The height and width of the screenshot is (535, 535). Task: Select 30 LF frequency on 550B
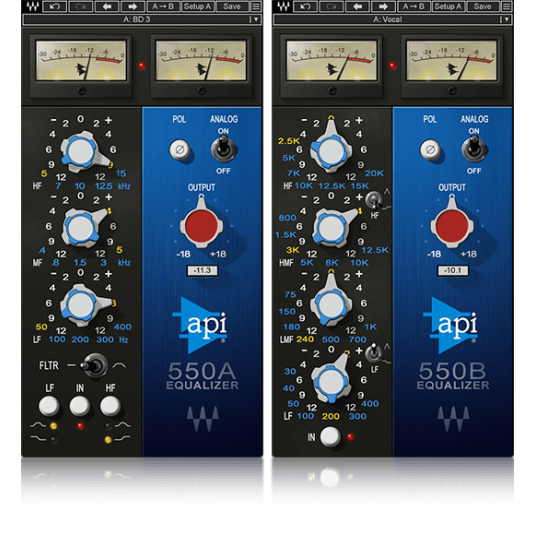pos(290,371)
